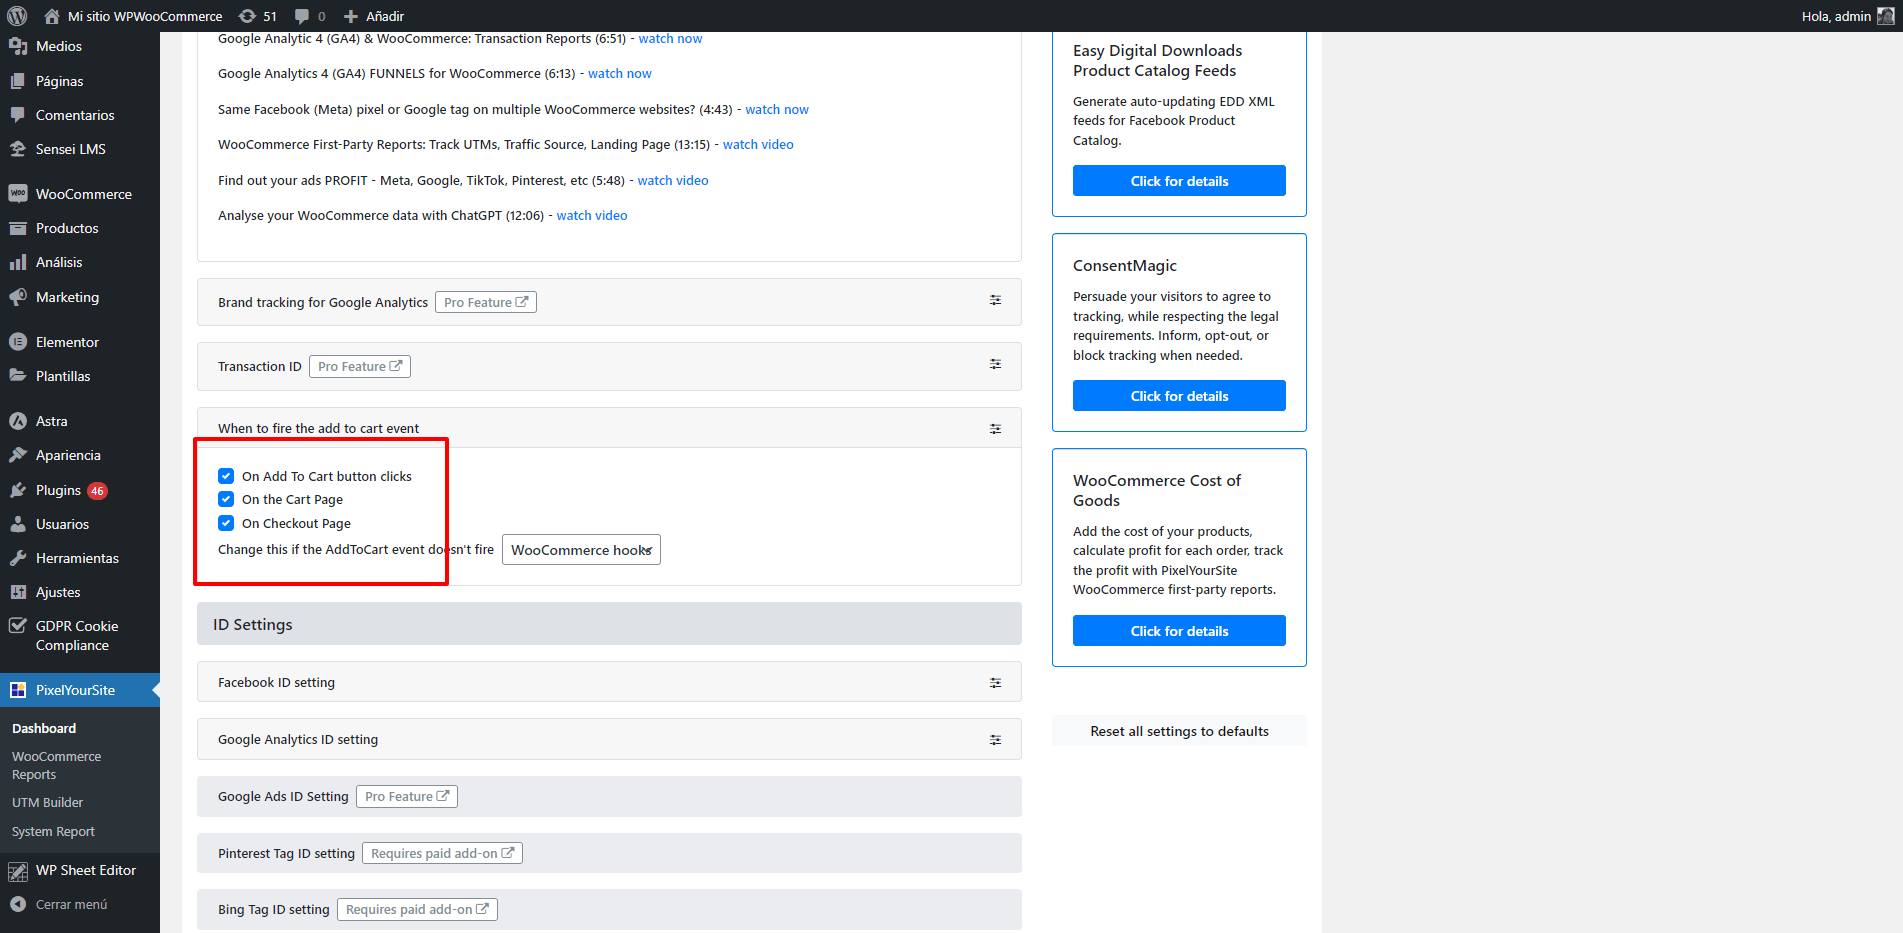Screen dimensions: 1903x933
Task: Collapse the sidebar with the Cerrar menú icon
Action: [x=18, y=904]
